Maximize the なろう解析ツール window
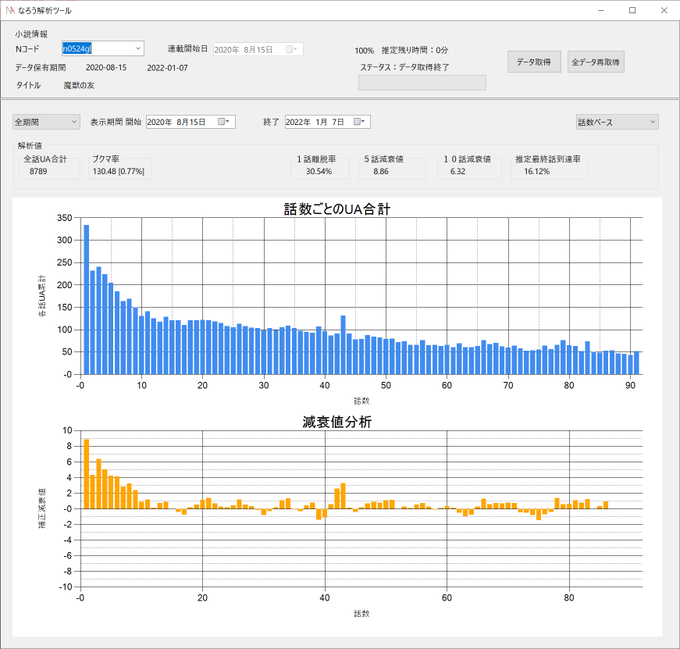This screenshot has width=680, height=649. [x=632, y=10]
